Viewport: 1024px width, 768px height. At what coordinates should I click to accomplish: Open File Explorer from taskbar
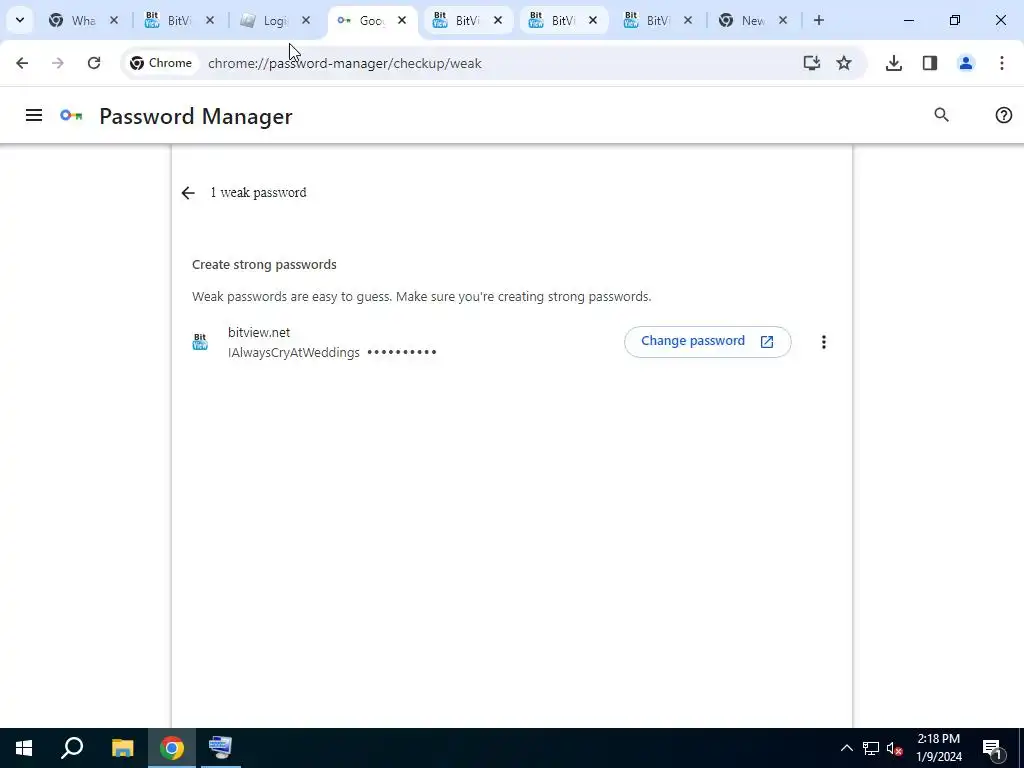pyautogui.click(x=122, y=748)
